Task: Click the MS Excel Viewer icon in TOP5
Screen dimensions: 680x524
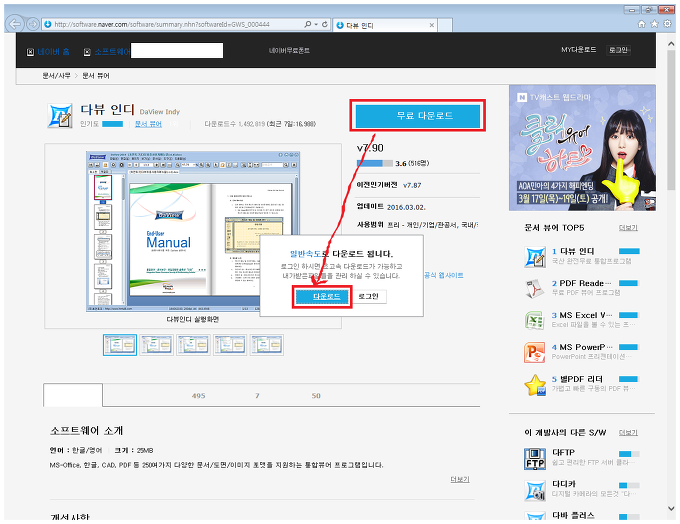Action: pyautogui.click(x=535, y=321)
